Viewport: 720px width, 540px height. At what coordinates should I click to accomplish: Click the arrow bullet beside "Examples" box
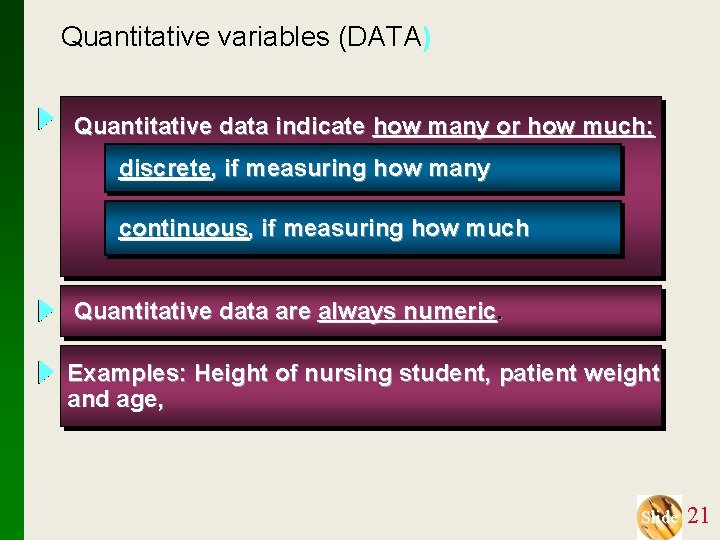coord(45,372)
